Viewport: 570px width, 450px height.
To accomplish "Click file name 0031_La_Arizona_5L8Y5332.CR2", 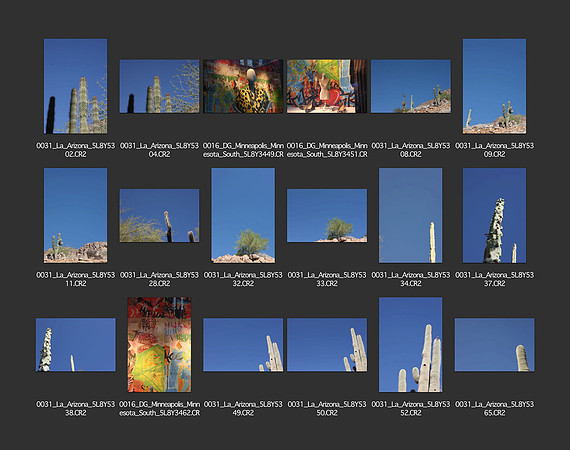I will coord(243,279).
